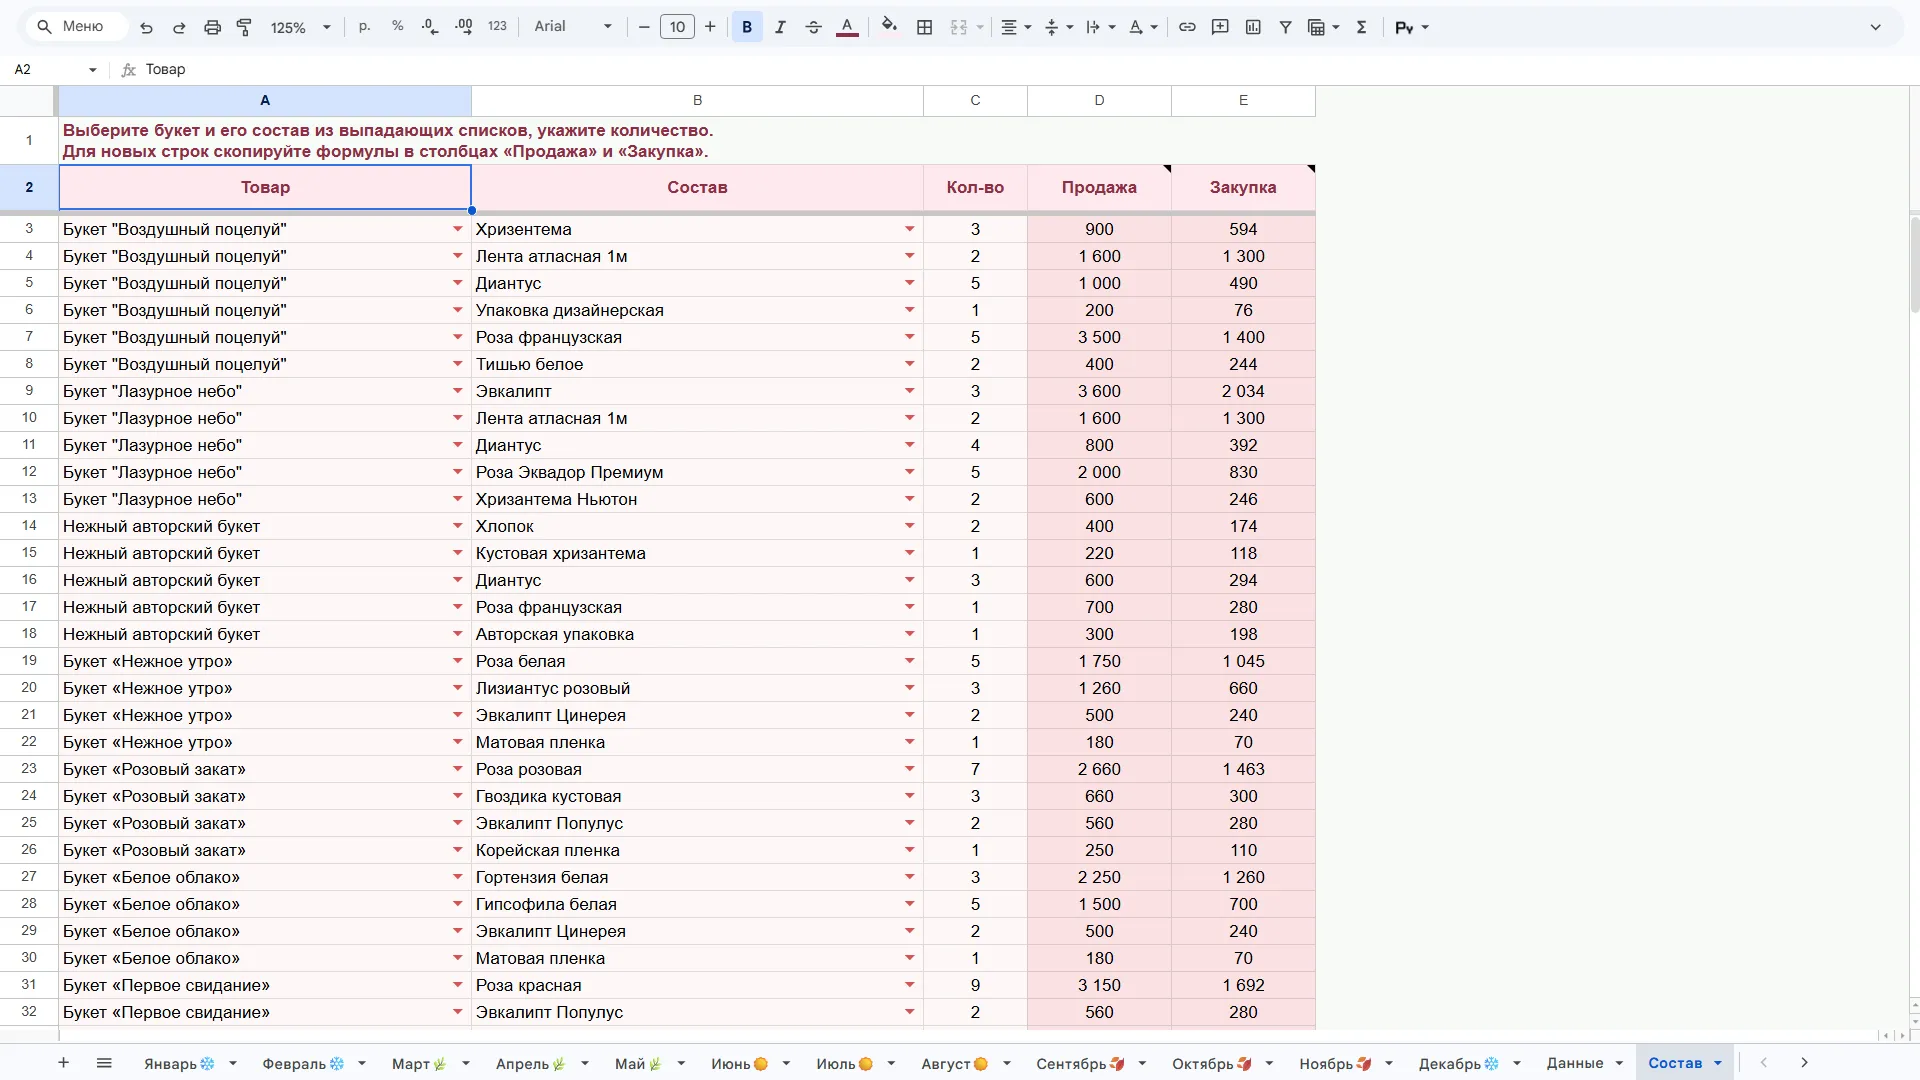Screen dimensions: 1920x1080
Task: Open the Arial font dropdown
Action: pyautogui.click(x=573, y=27)
